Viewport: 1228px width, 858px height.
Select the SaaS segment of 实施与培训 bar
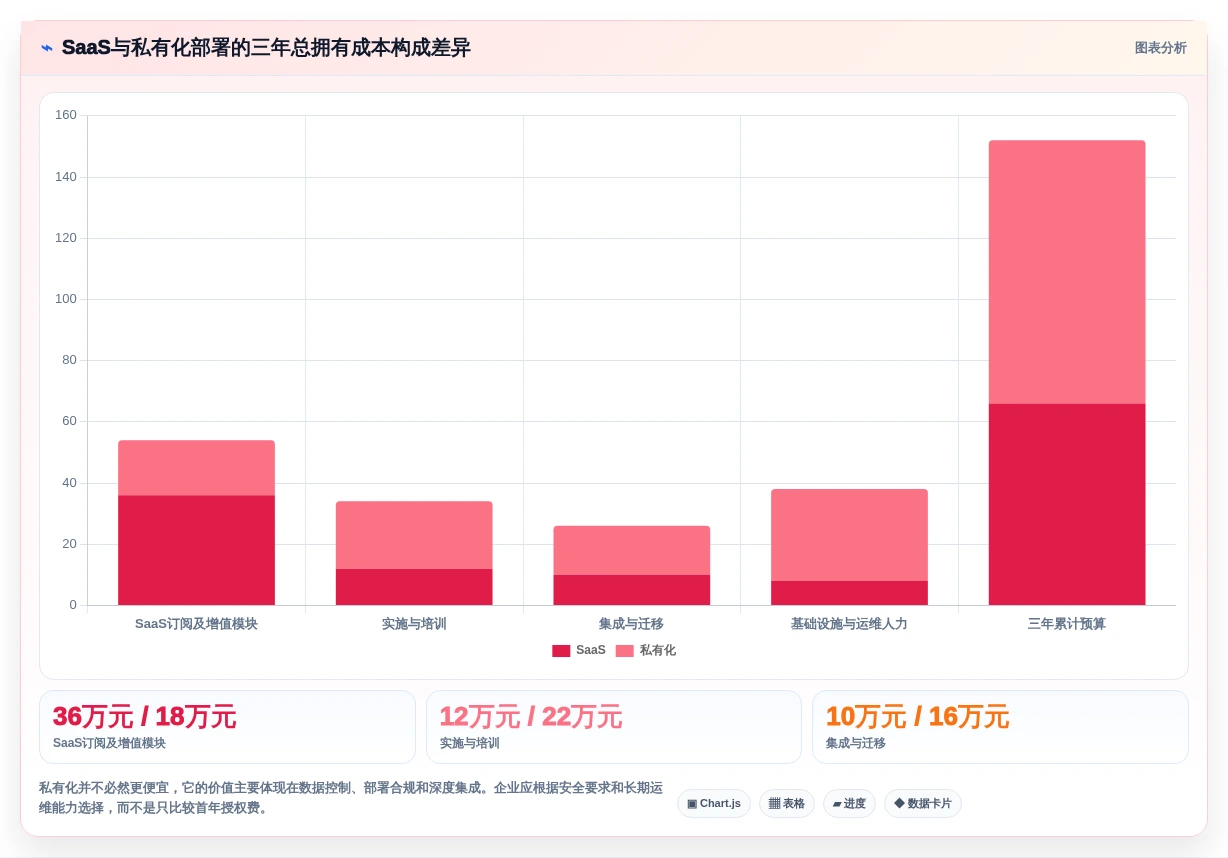click(x=414, y=587)
